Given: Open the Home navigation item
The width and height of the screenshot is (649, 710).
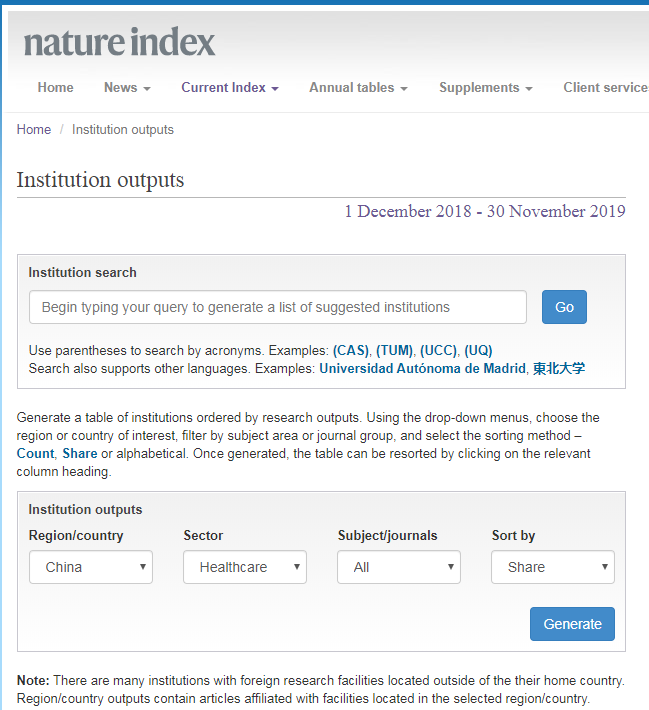Looking at the screenshot, I should 55,87.
